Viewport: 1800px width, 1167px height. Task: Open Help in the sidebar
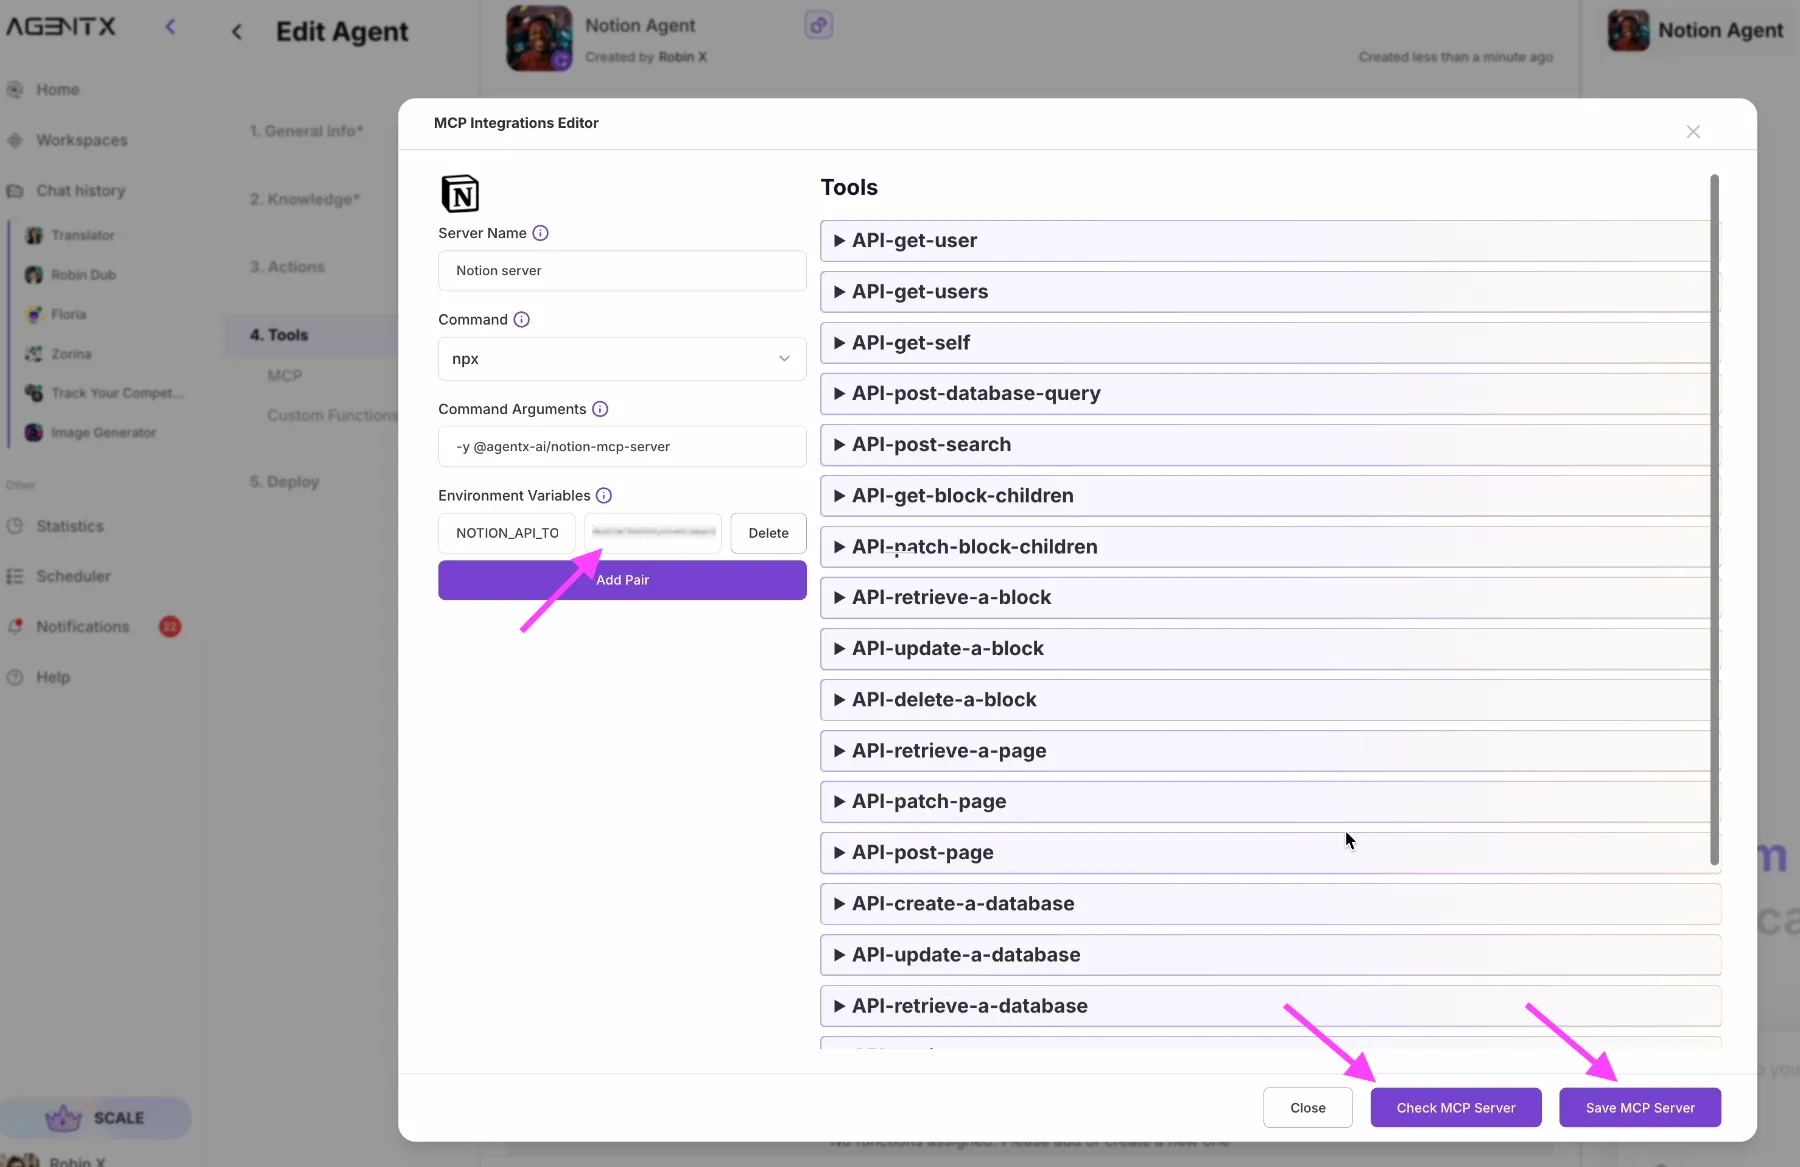click(x=53, y=677)
